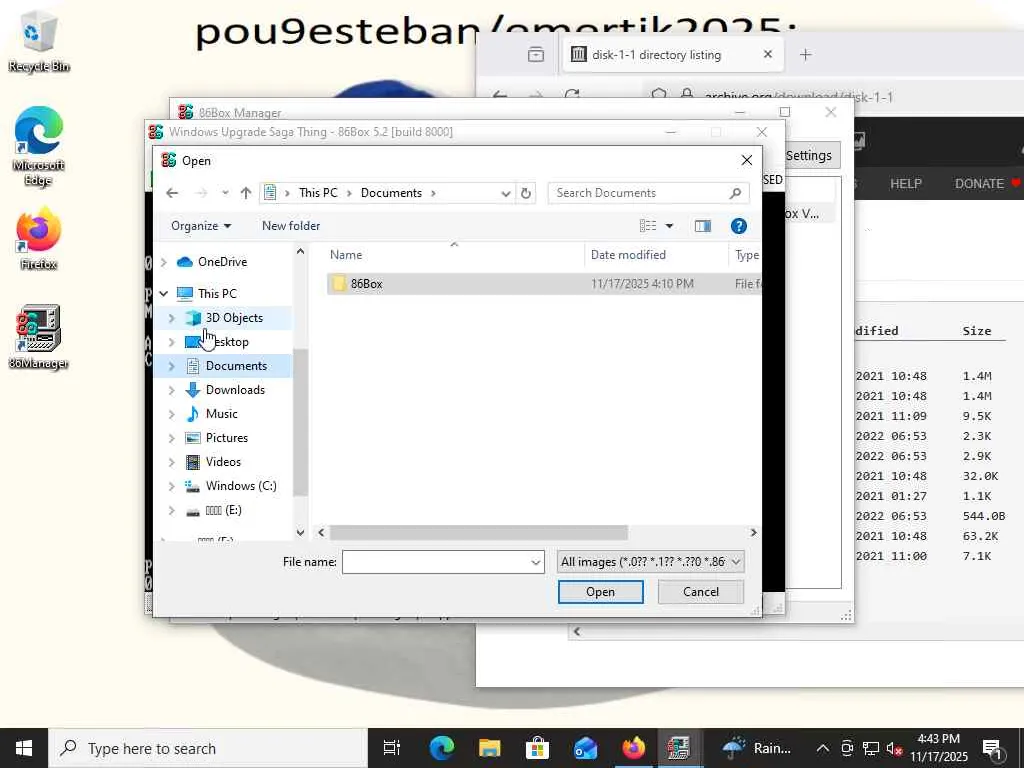Sort by the Name column header
The image size is (1024, 768).
point(346,255)
